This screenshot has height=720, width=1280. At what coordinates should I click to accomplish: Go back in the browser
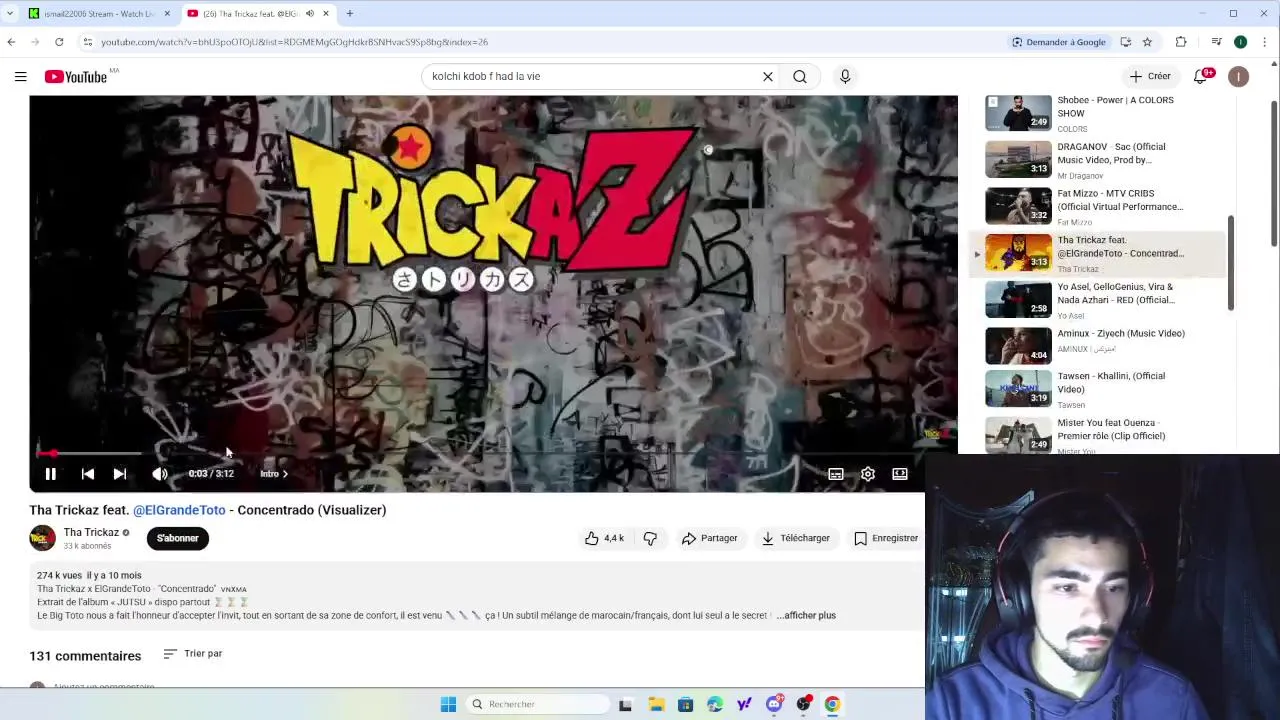(x=11, y=42)
